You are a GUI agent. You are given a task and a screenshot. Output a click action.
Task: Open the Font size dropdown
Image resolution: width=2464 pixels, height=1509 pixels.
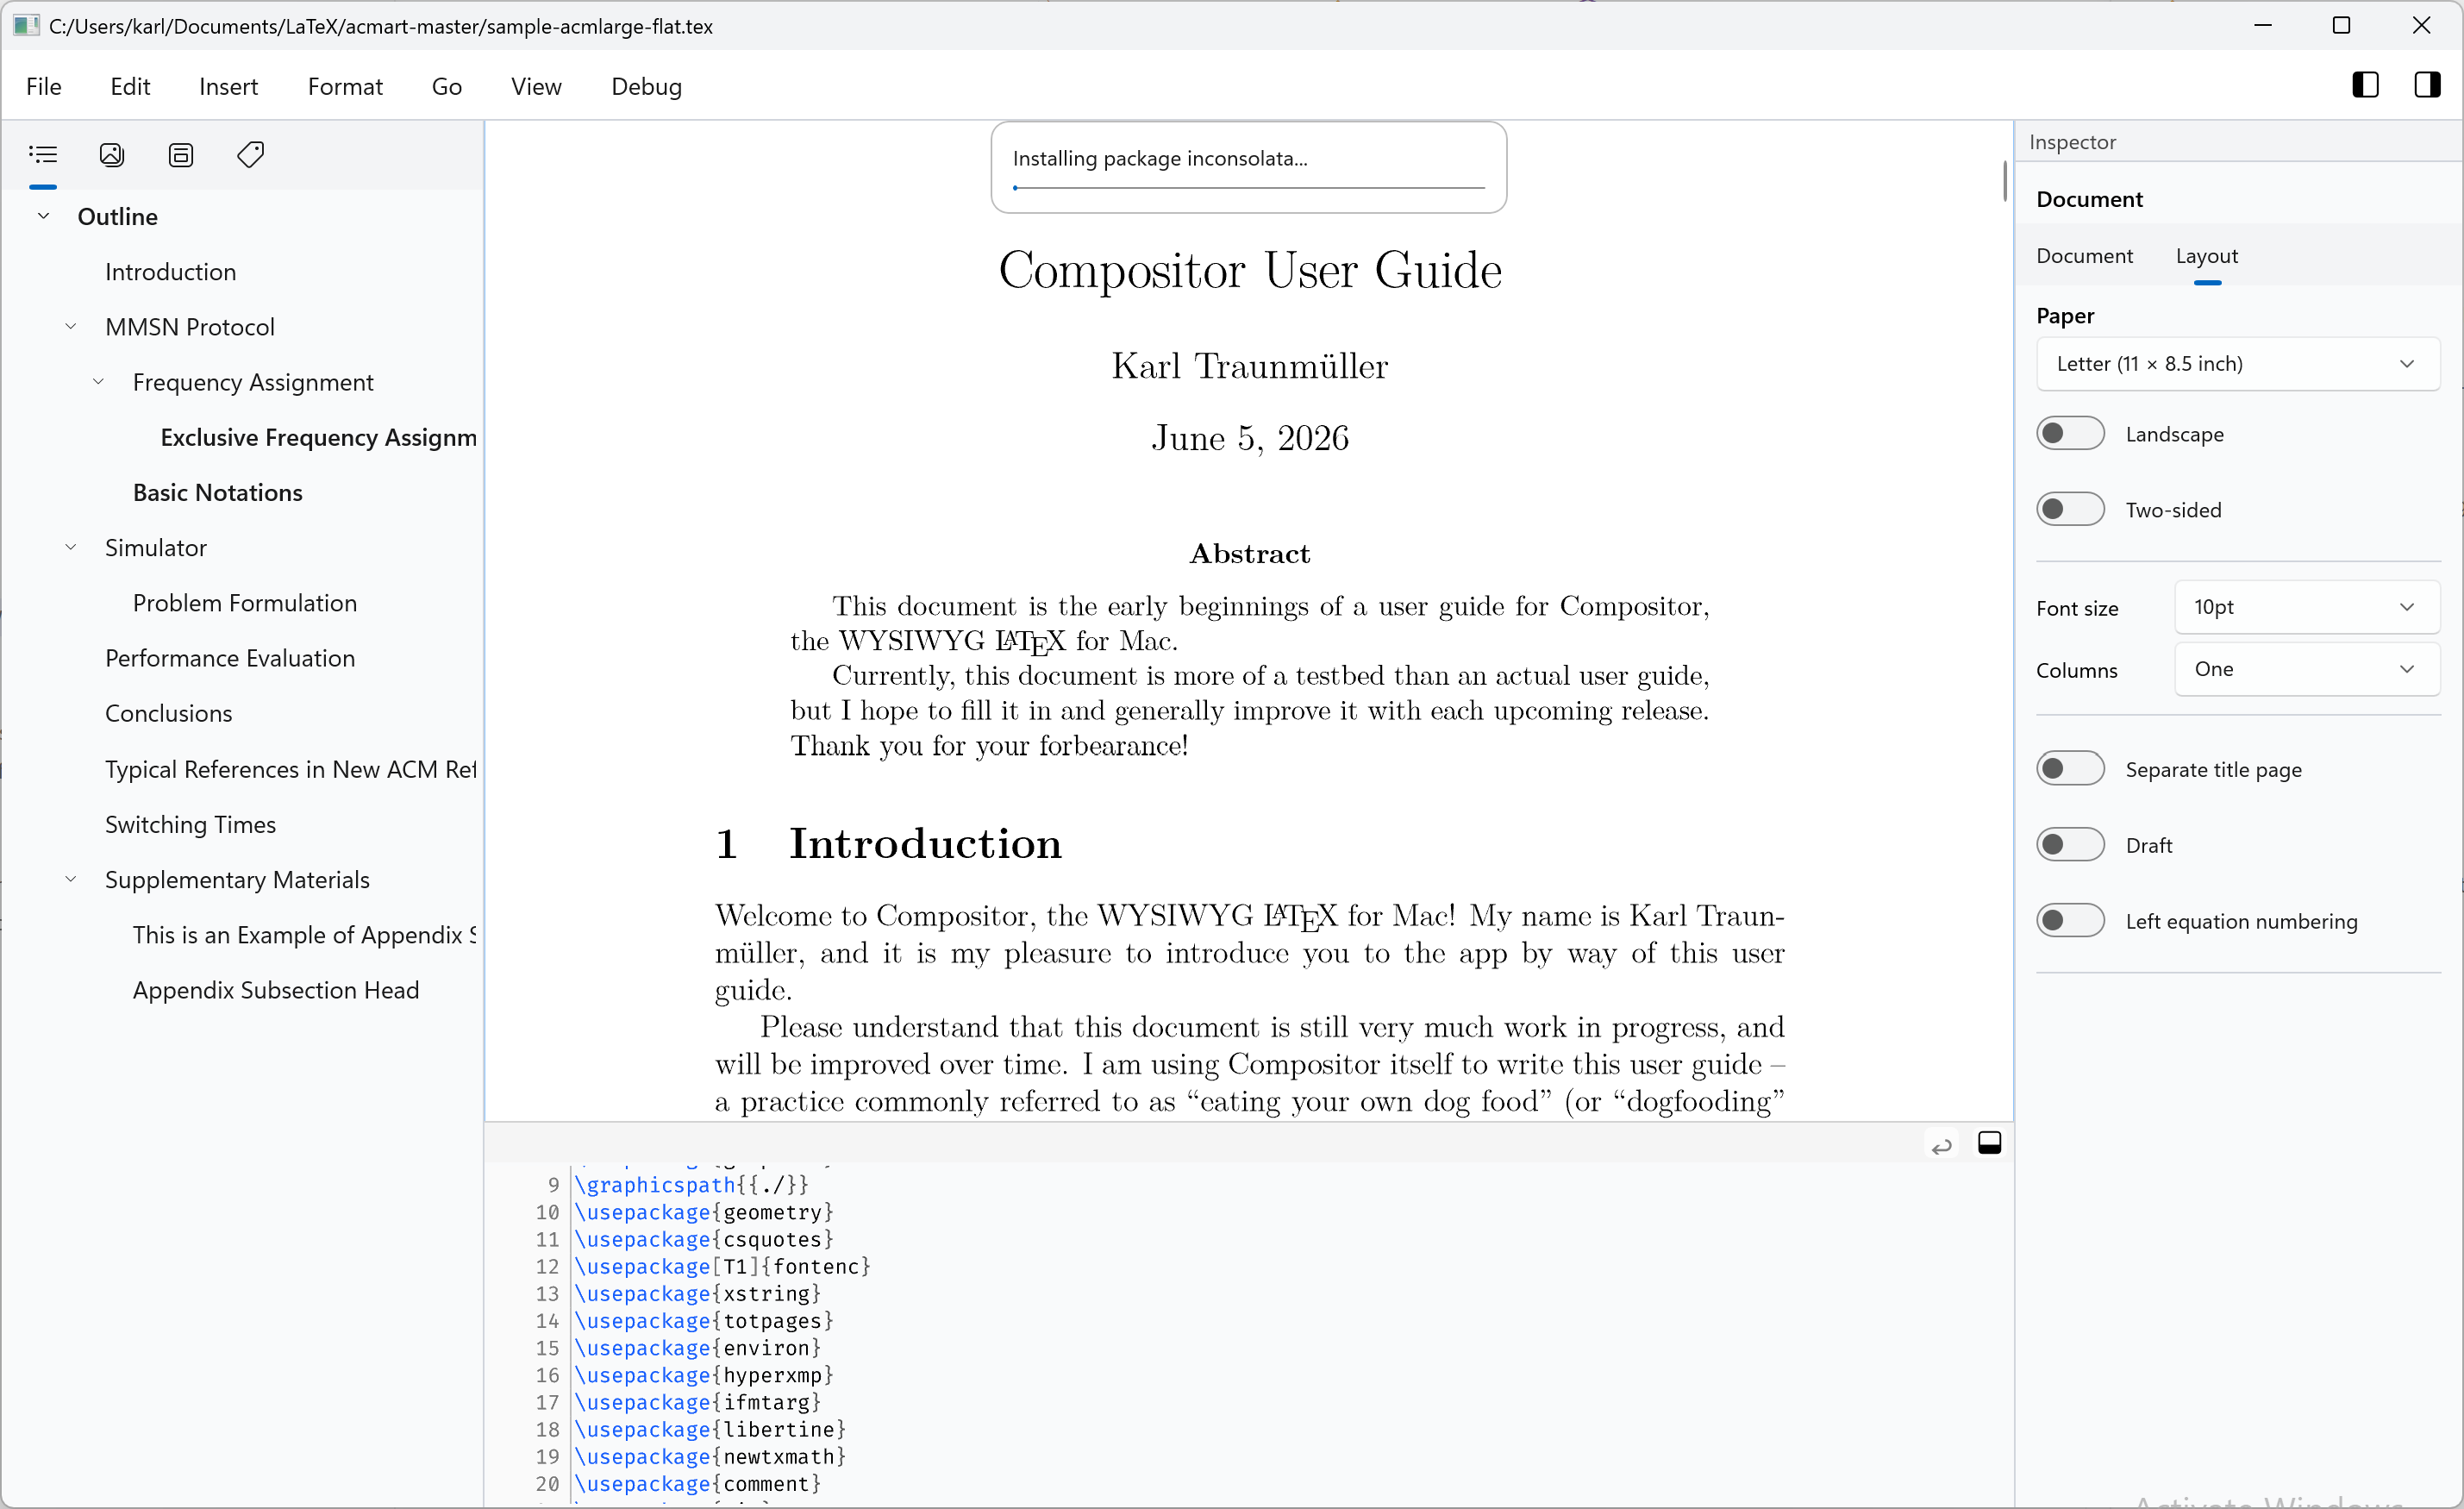pos(2307,607)
